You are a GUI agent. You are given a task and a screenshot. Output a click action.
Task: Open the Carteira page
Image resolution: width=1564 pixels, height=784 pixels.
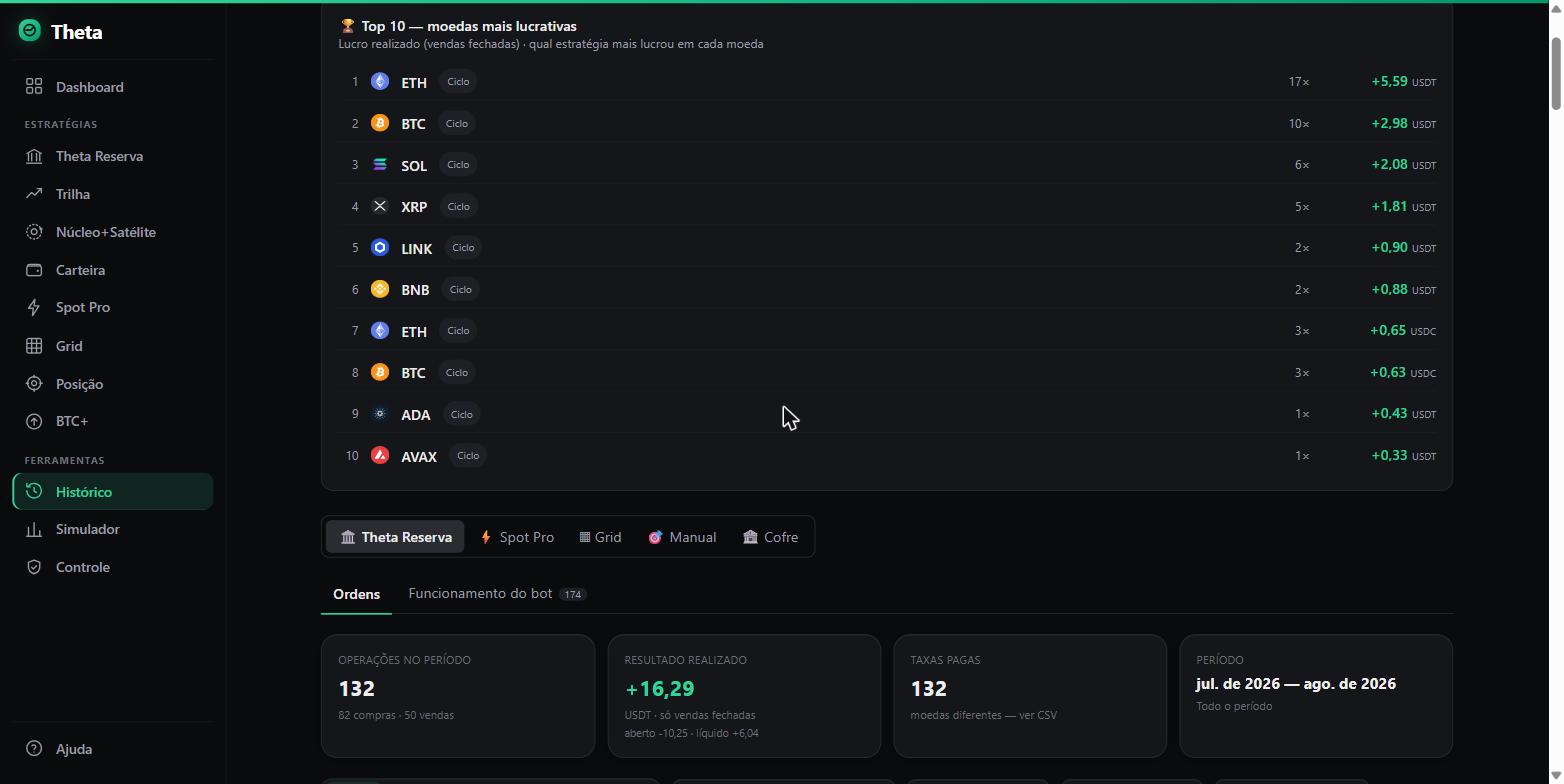click(x=113, y=270)
